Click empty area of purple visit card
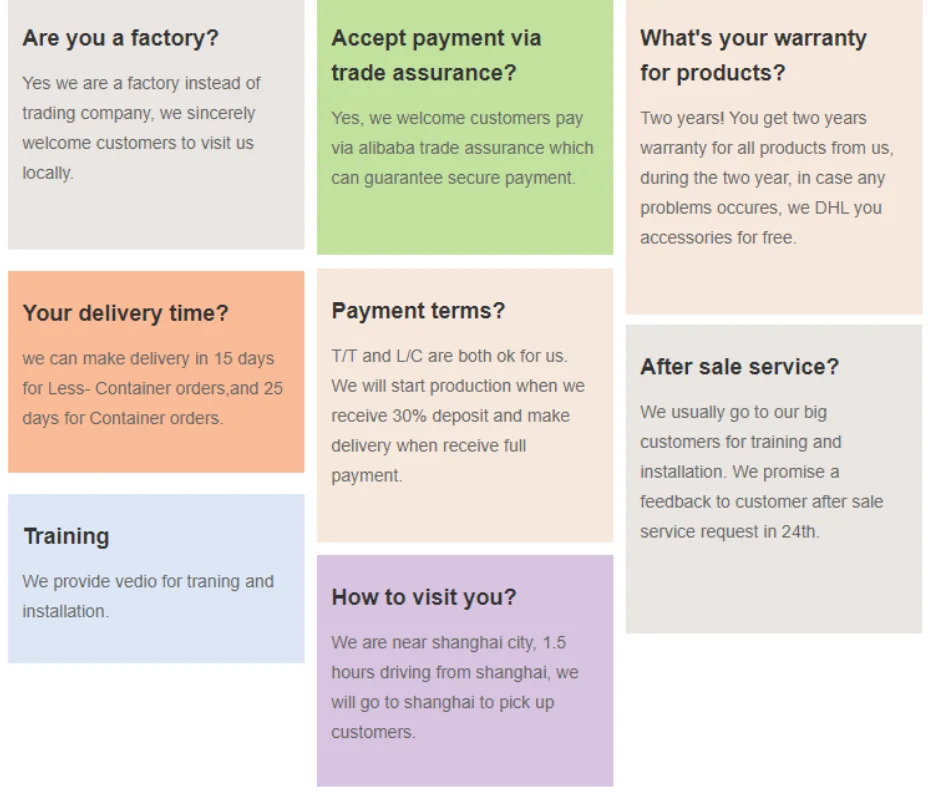 coord(465,765)
